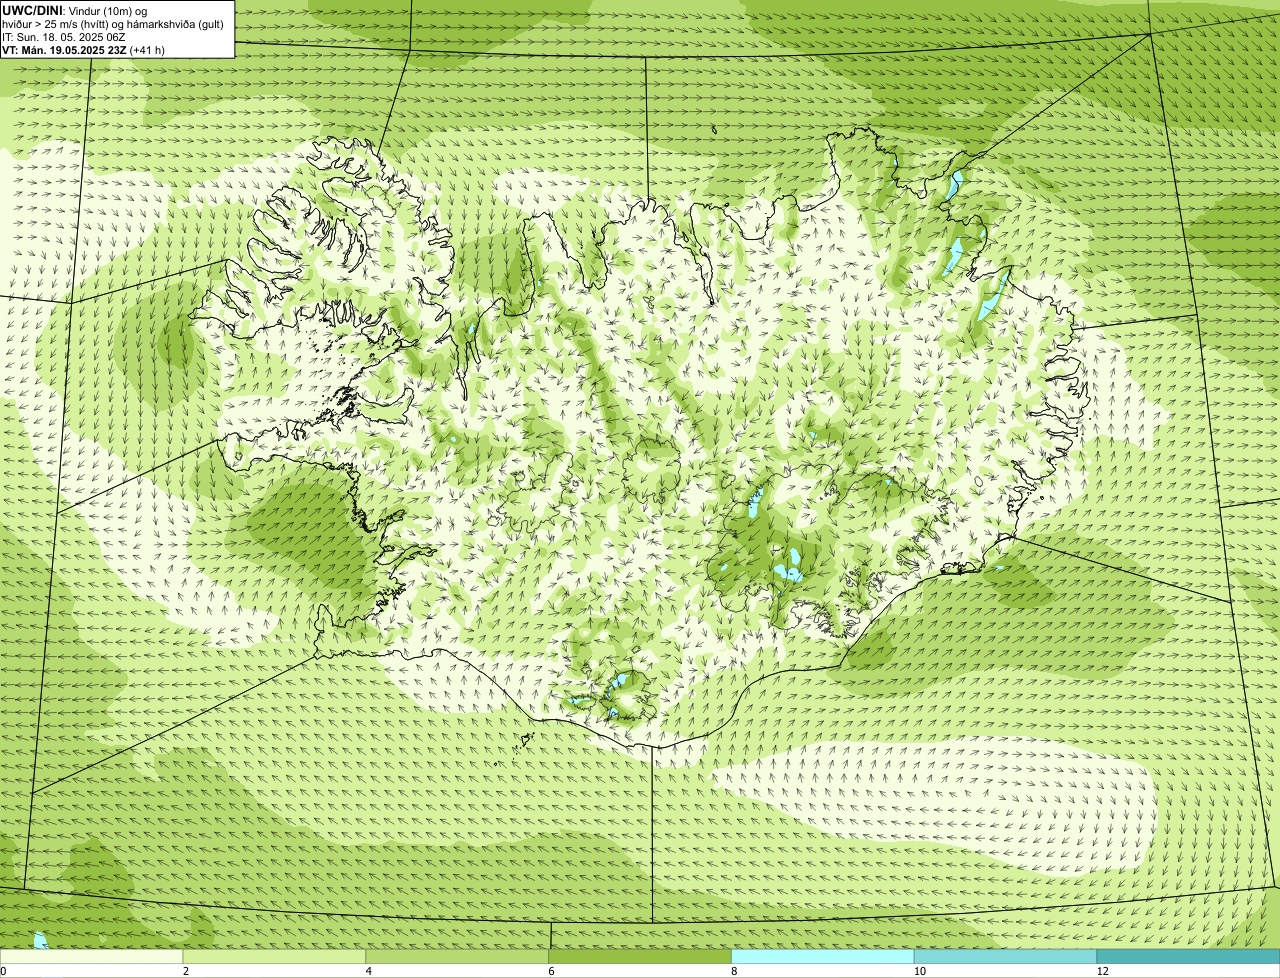Click the legend color segment between 2 and 4

[x=275, y=957]
